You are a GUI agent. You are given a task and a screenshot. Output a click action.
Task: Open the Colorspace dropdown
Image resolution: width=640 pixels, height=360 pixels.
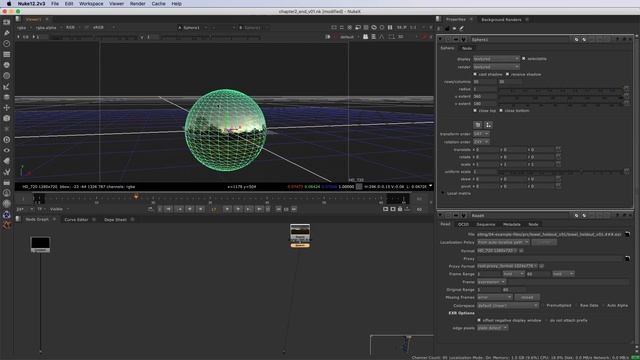(x=508, y=305)
